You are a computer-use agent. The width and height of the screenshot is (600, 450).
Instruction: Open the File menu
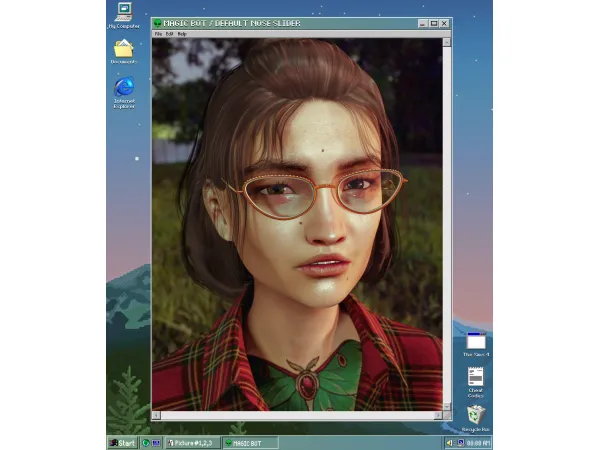[x=158, y=34]
